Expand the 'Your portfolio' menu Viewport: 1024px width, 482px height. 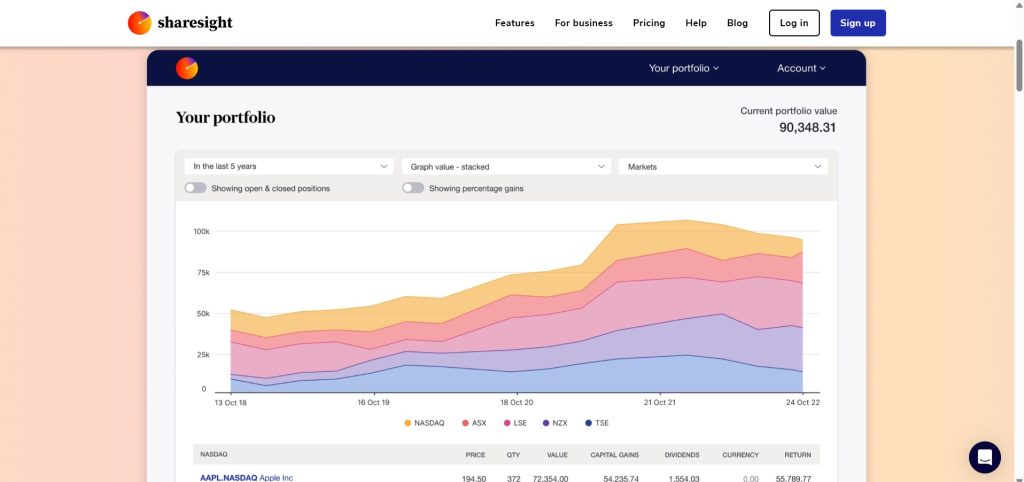coord(684,68)
